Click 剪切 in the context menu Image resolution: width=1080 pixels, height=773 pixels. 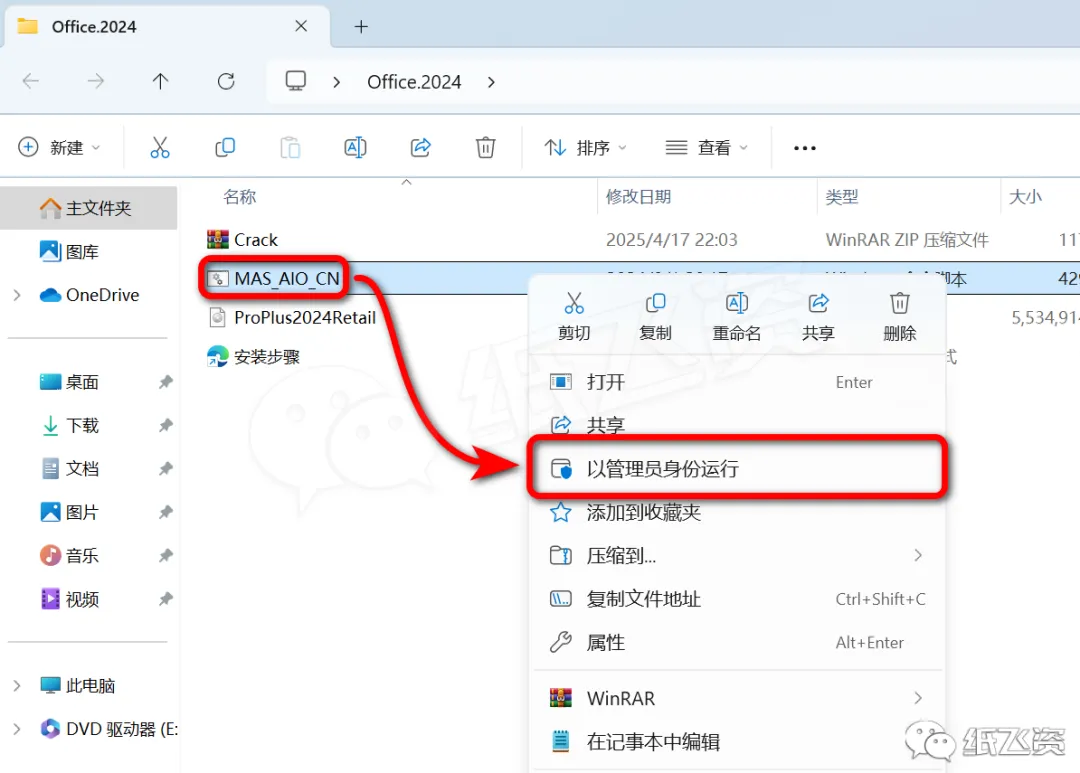point(574,317)
